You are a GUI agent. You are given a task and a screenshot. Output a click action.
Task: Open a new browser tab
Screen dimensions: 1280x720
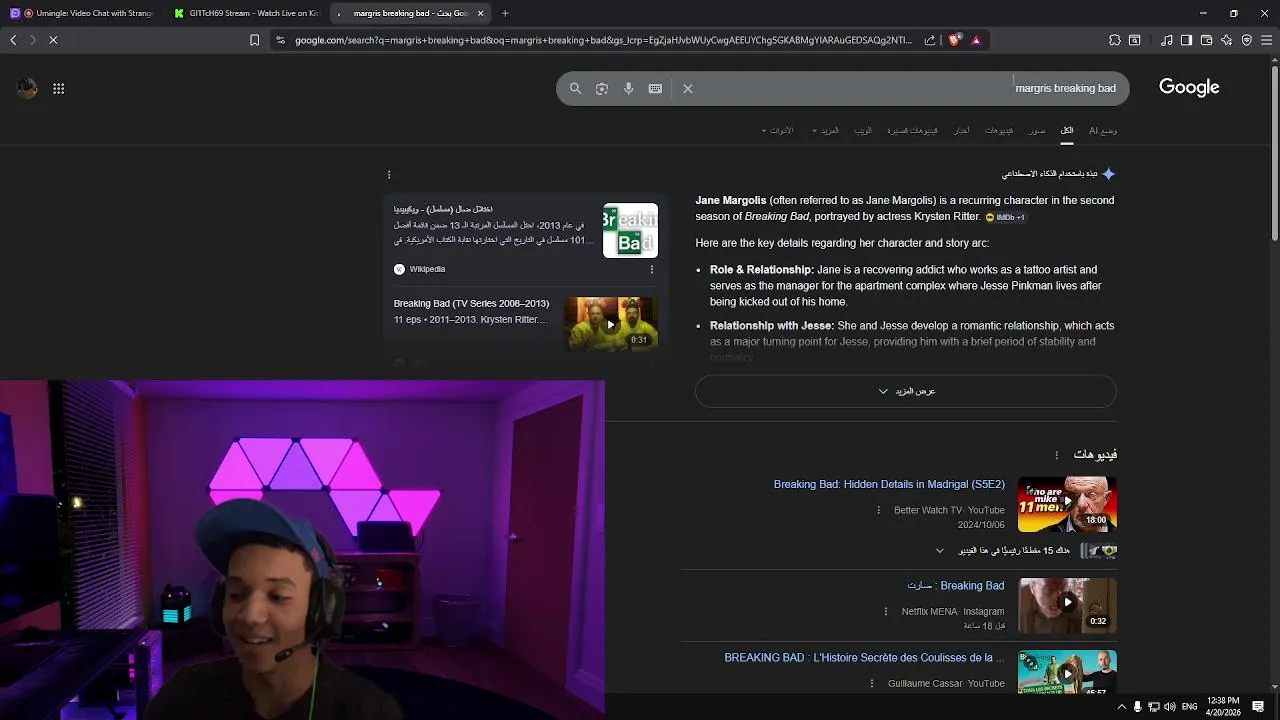click(505, 13)
